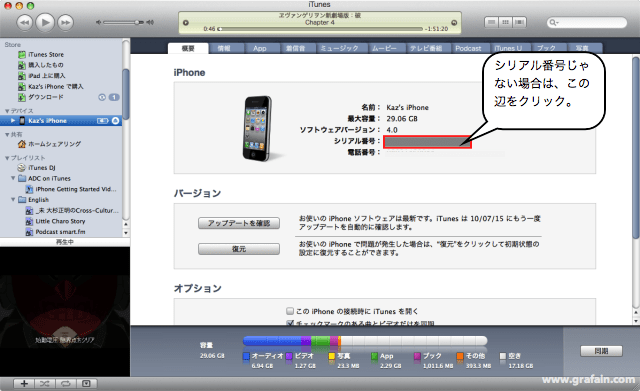Viewport: 640px width, 391px height.
Task: Select 購入したもの purchased playlist
Action: pos(45,65)
